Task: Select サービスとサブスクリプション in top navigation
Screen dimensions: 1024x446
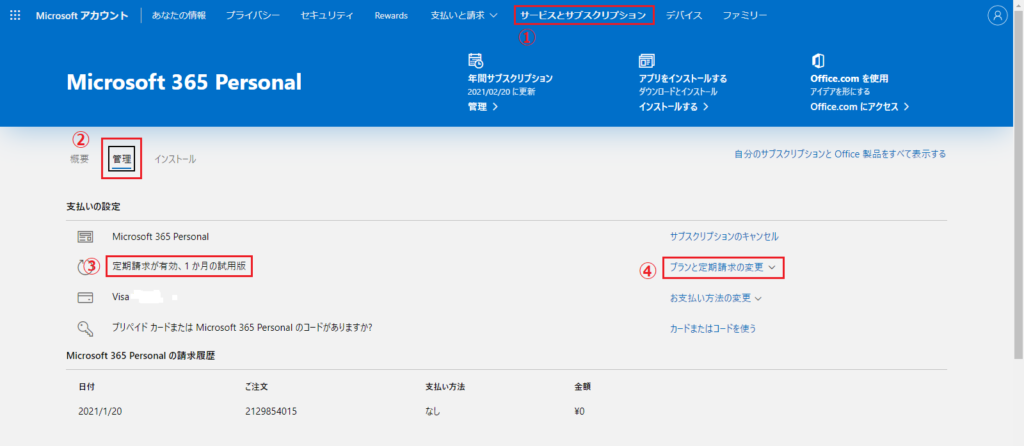Action: 583,16
